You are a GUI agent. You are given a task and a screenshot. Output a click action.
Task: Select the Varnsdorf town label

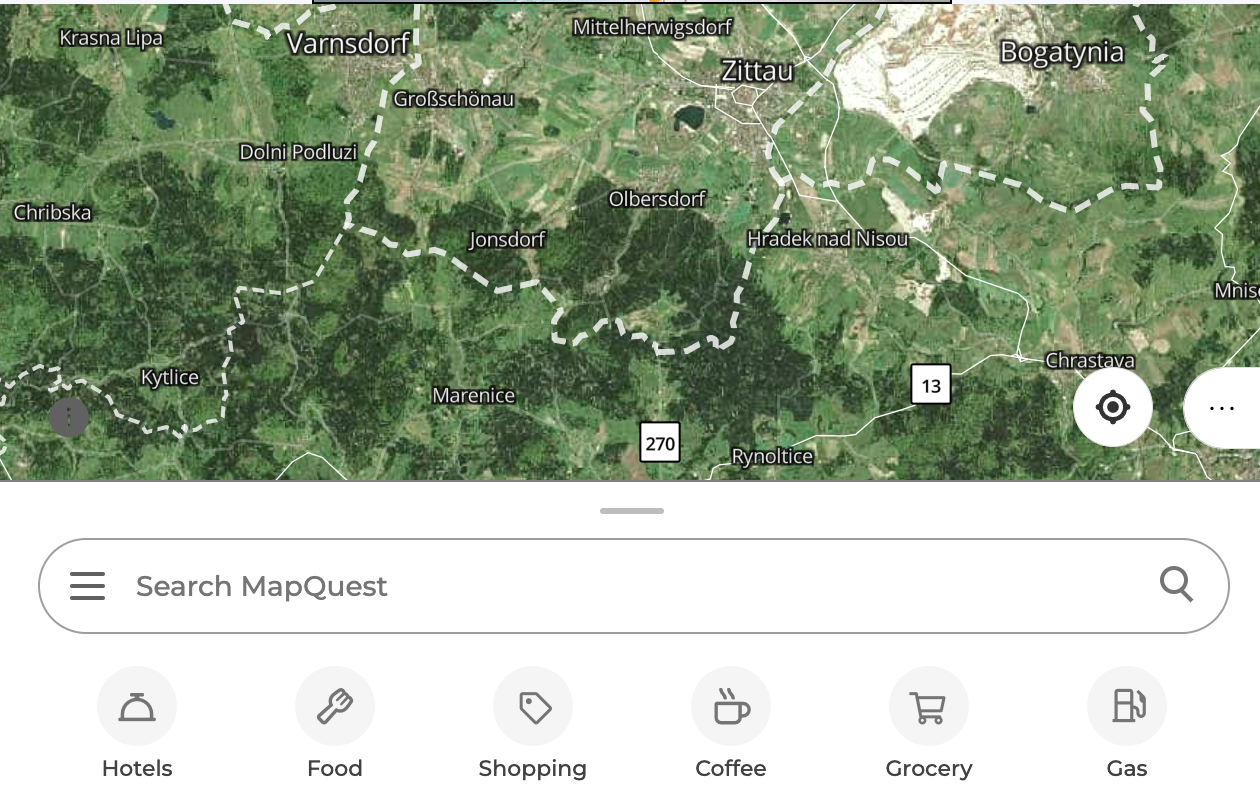[x=348, y=43]
